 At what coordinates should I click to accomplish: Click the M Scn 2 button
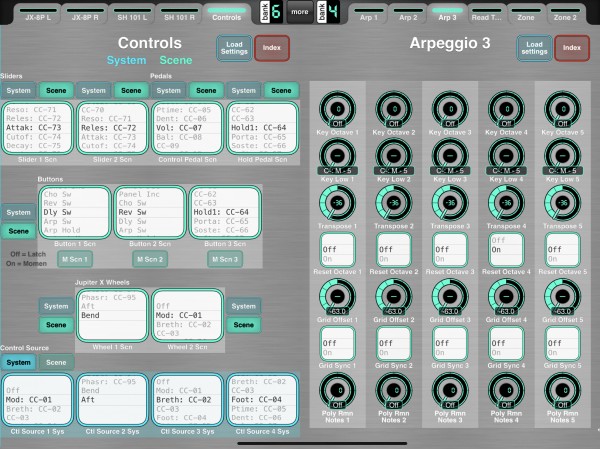150,260
